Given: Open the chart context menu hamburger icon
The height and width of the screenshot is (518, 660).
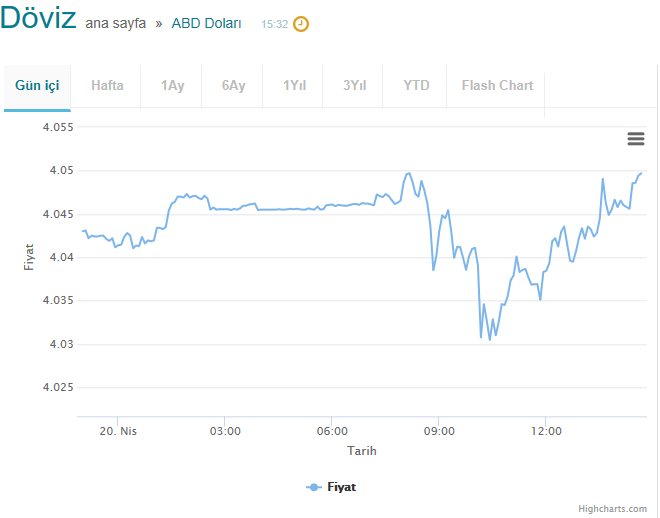Looking at the screenshot, I should pos(636,138).
